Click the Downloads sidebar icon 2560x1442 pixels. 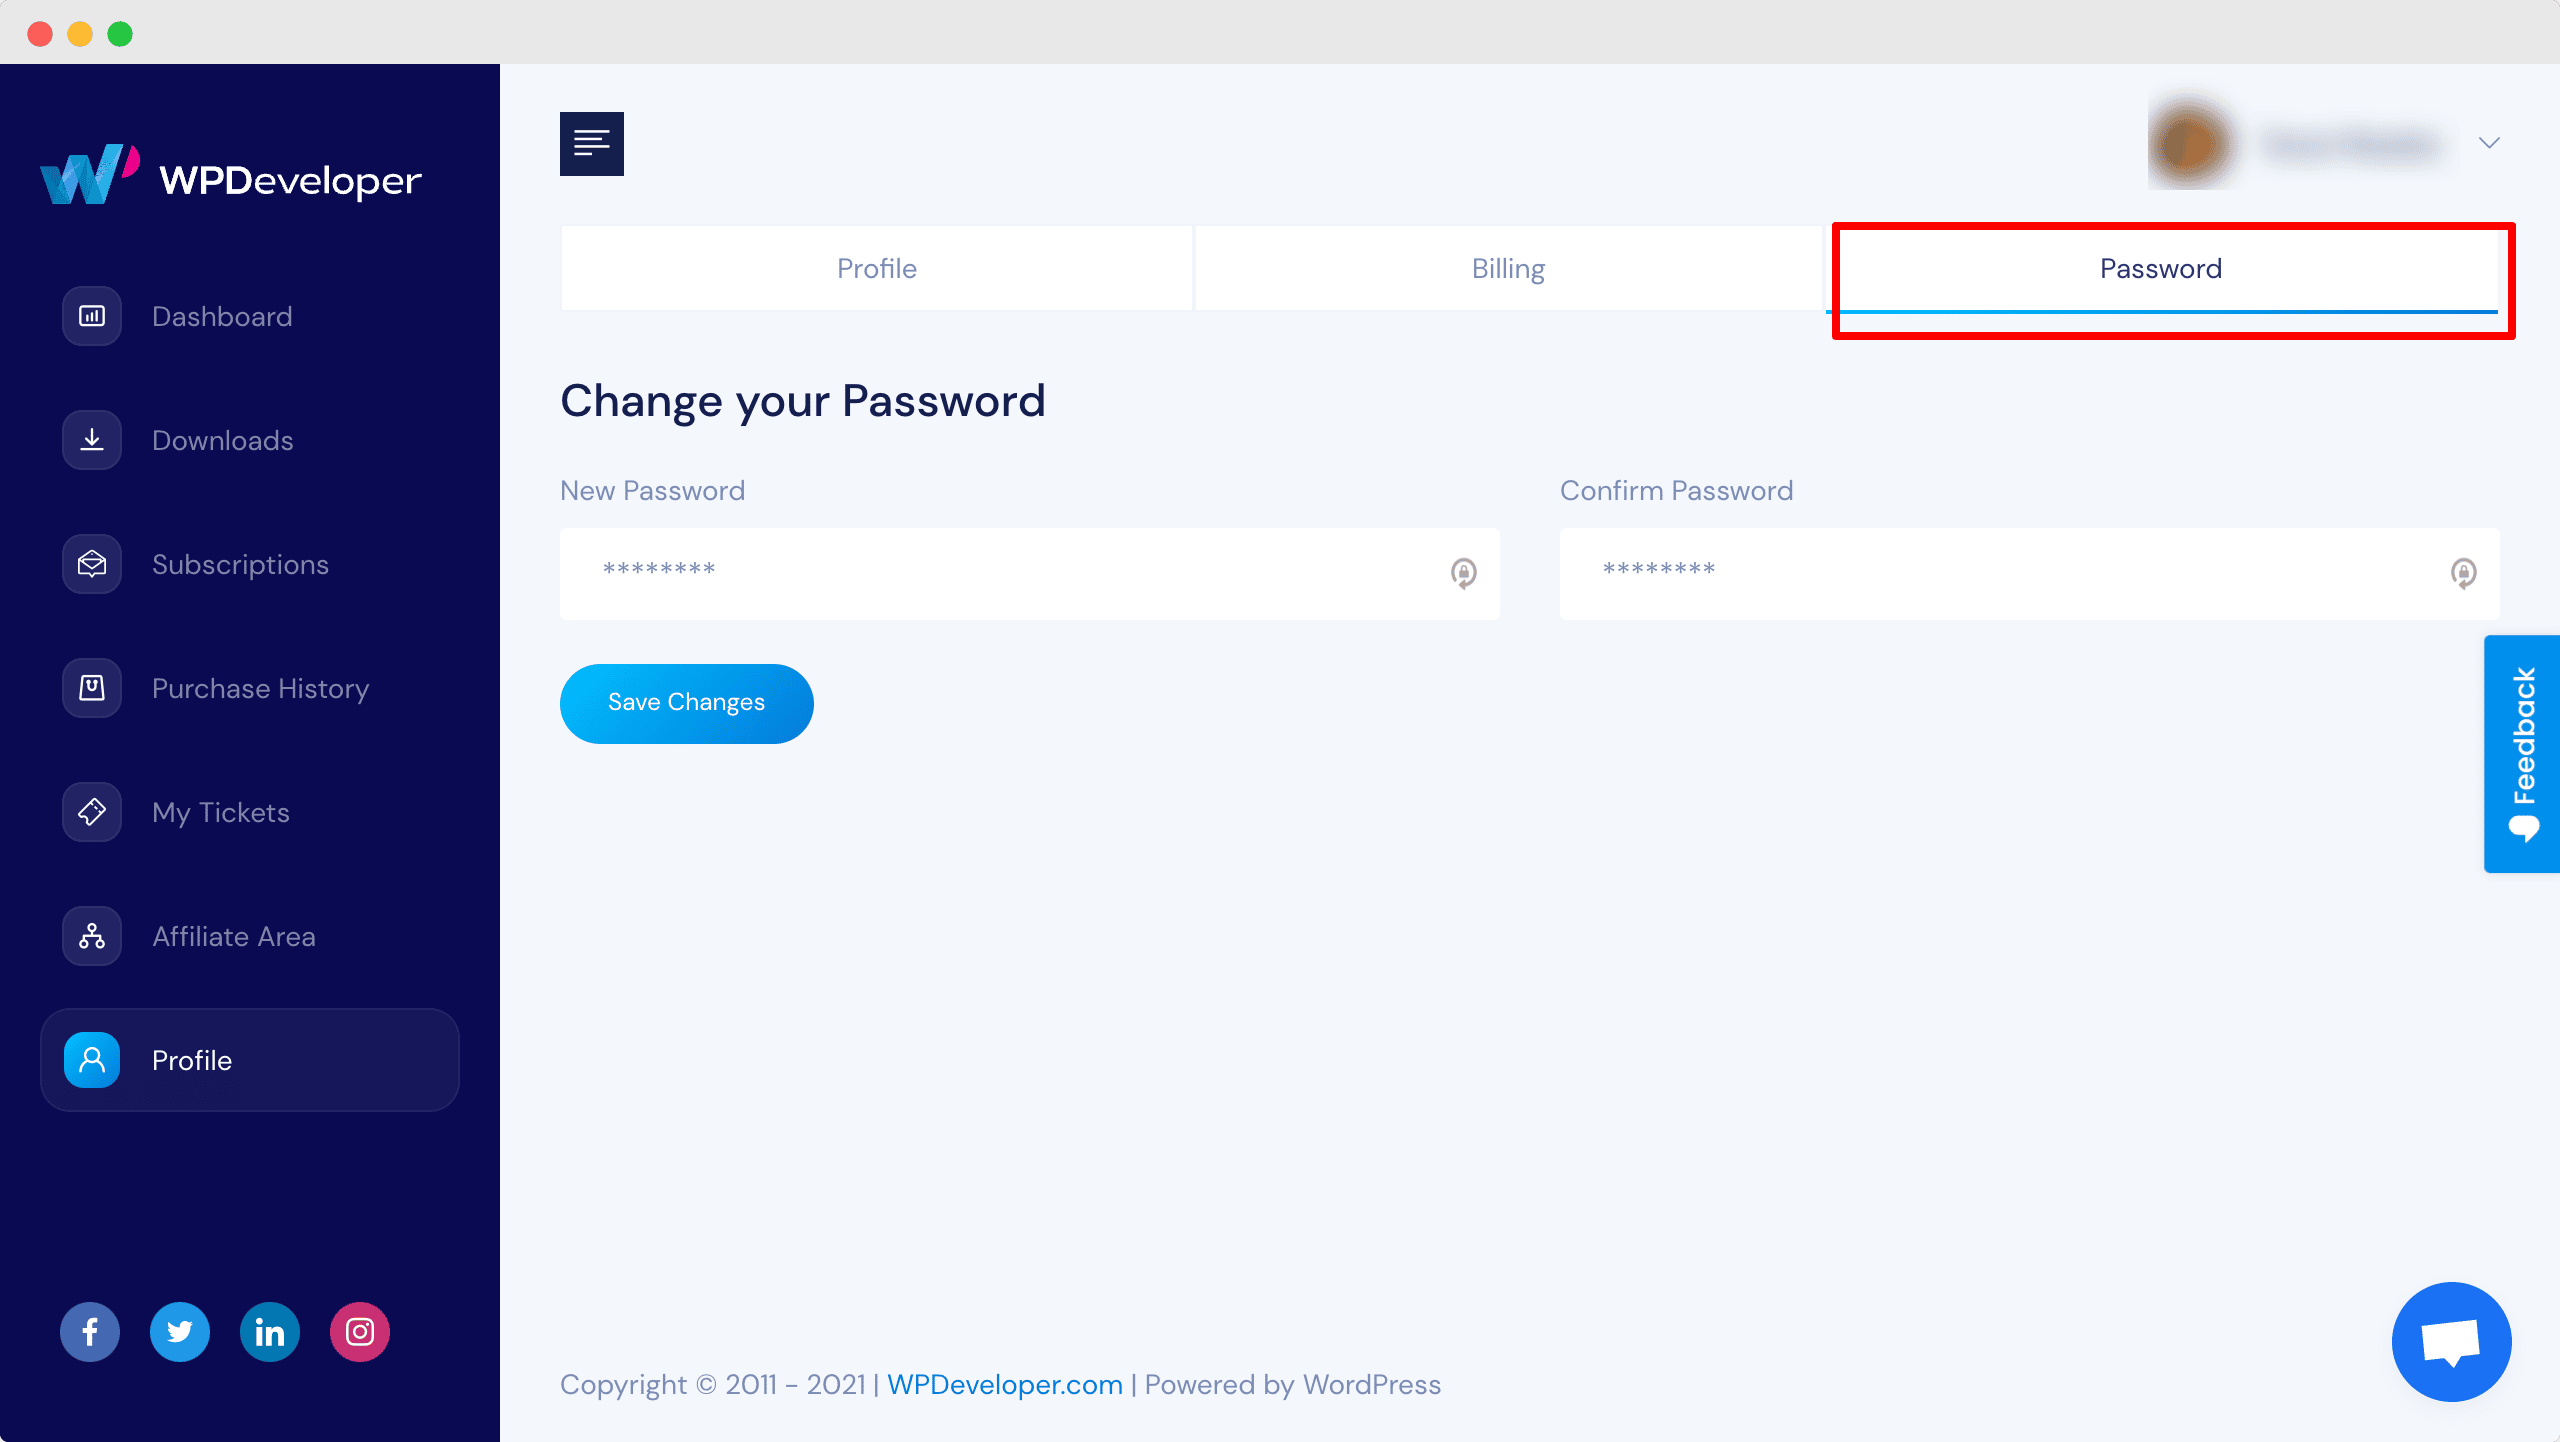coord(91,438)
